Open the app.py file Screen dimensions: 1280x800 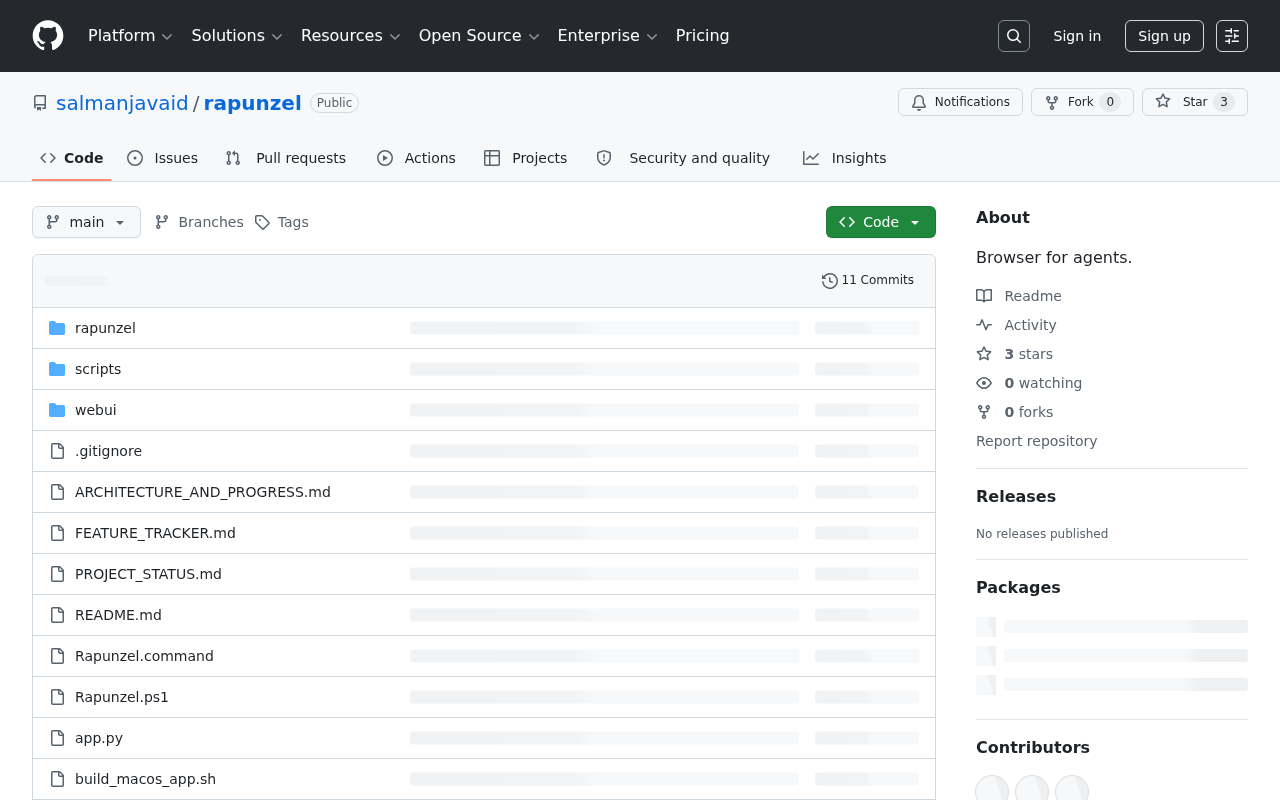tap(99, 738)
